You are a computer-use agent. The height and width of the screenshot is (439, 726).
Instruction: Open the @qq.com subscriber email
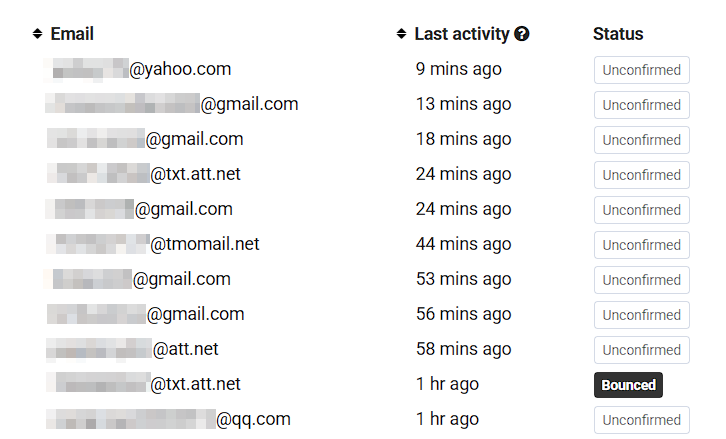tap(168, 419)
